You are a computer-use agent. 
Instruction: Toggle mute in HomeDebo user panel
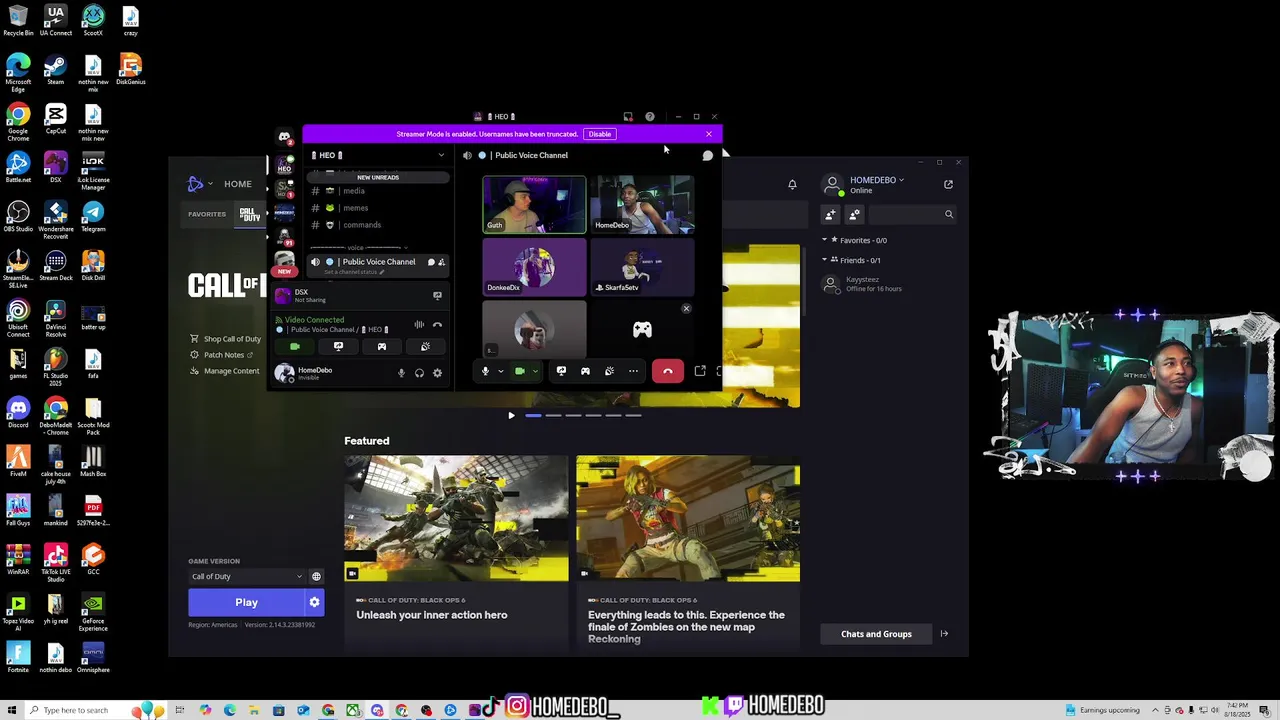(x=401, y=373)
